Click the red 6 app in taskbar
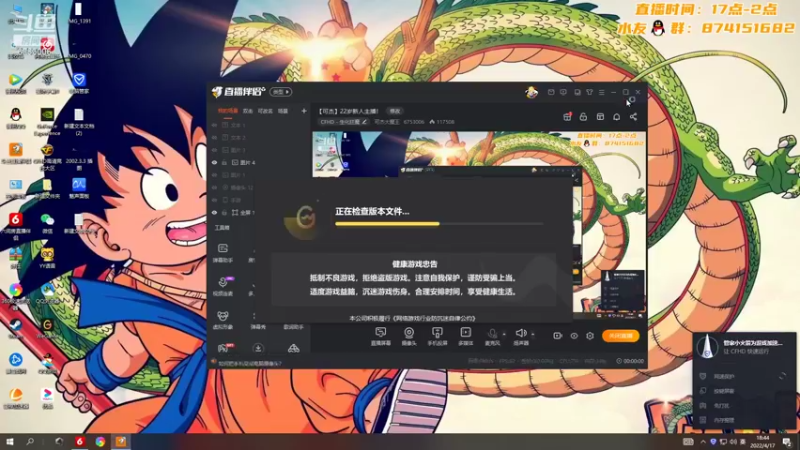The height and width of the screenshot is (450, 800). (79, 441)
